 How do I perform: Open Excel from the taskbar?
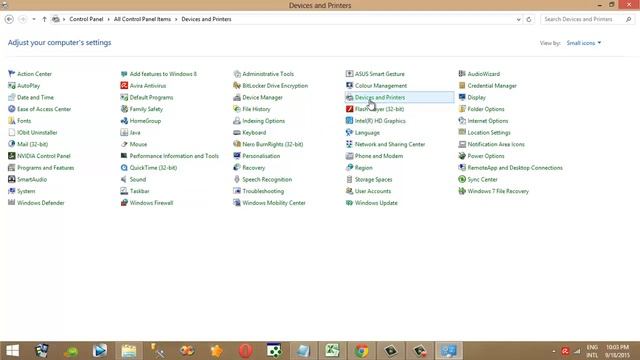coord(332,351)
